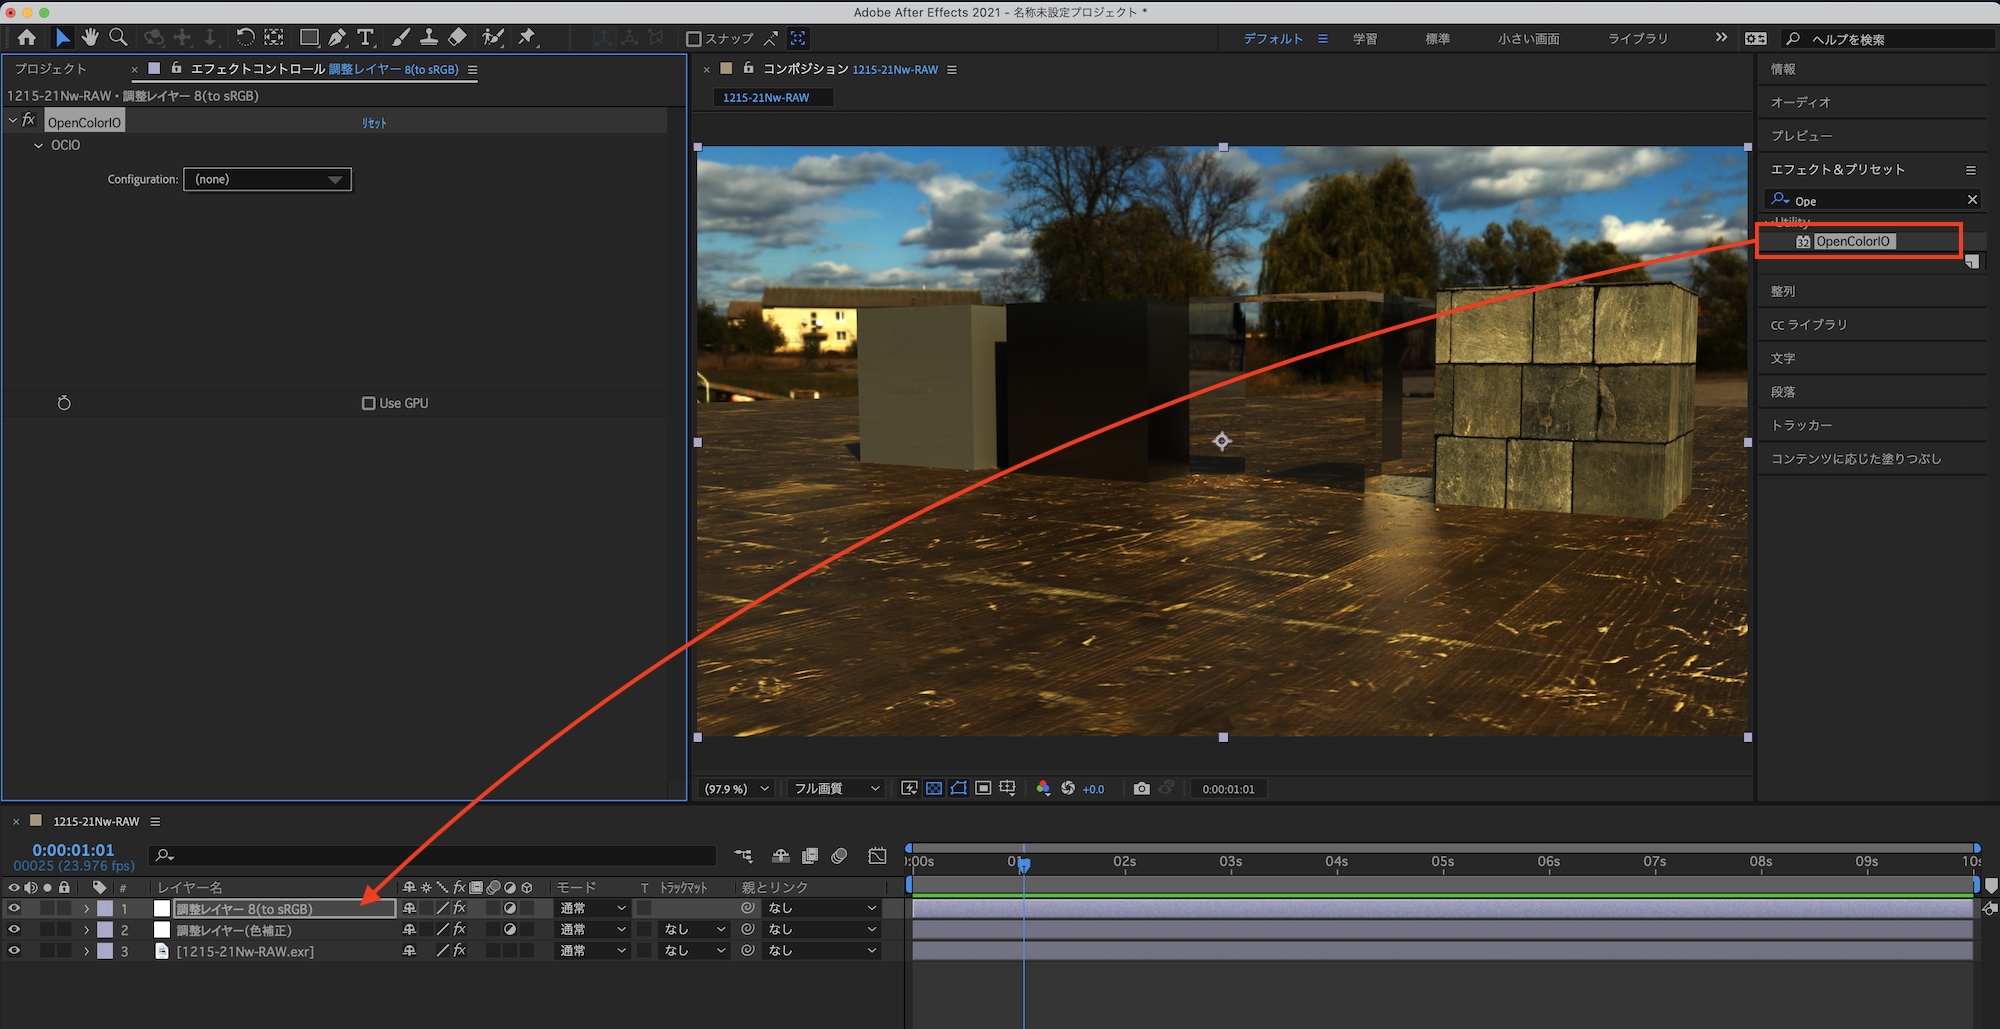
Task: Select the Pen tool
Action: tap(337, 38)
